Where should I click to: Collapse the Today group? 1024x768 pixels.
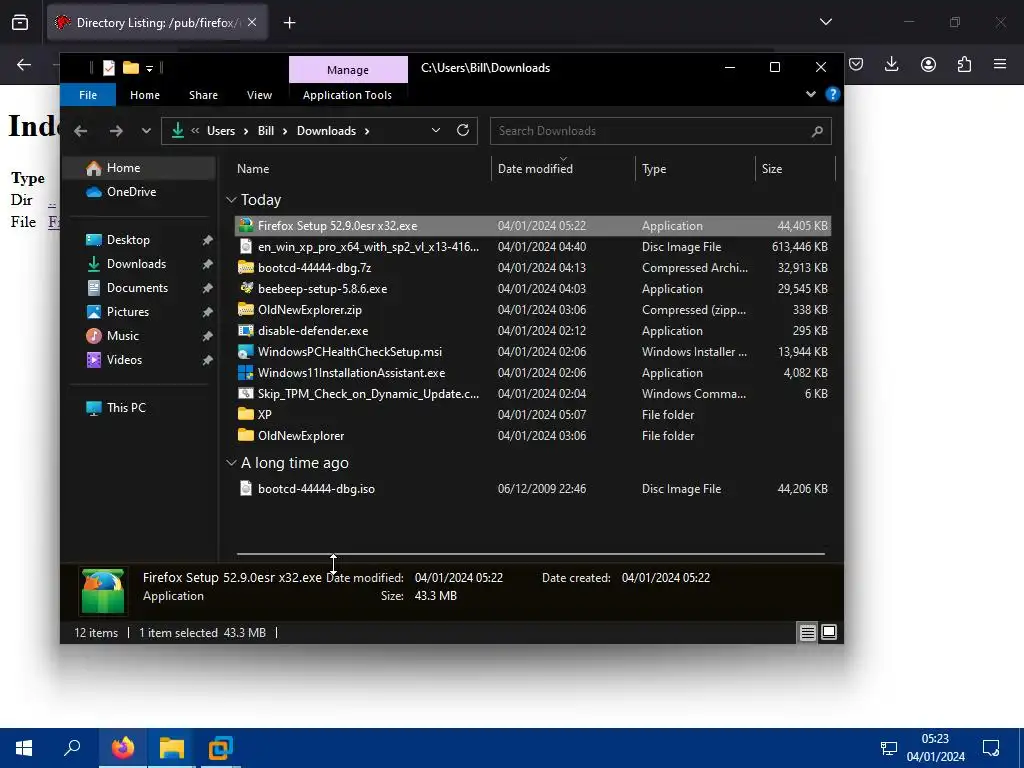point(231,200)
